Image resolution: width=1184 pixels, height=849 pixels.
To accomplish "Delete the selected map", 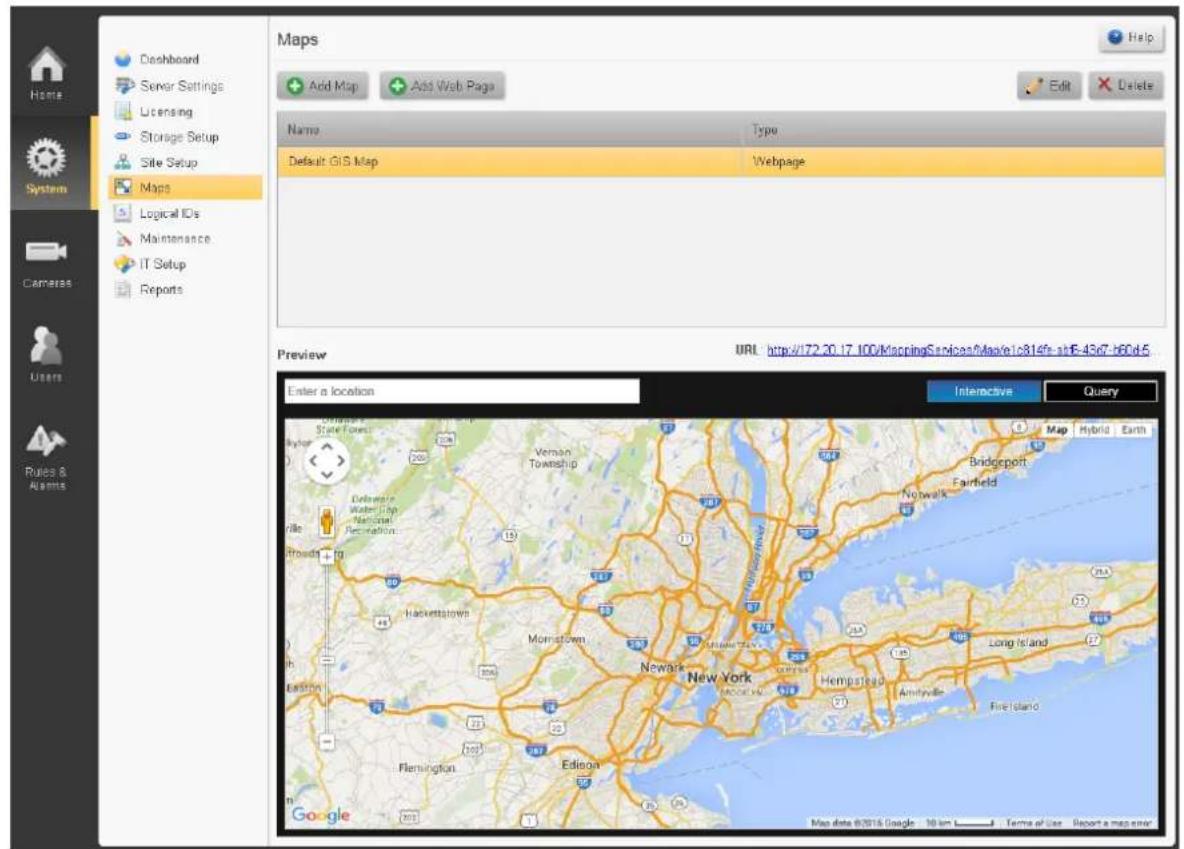I will coord(1125,85).
